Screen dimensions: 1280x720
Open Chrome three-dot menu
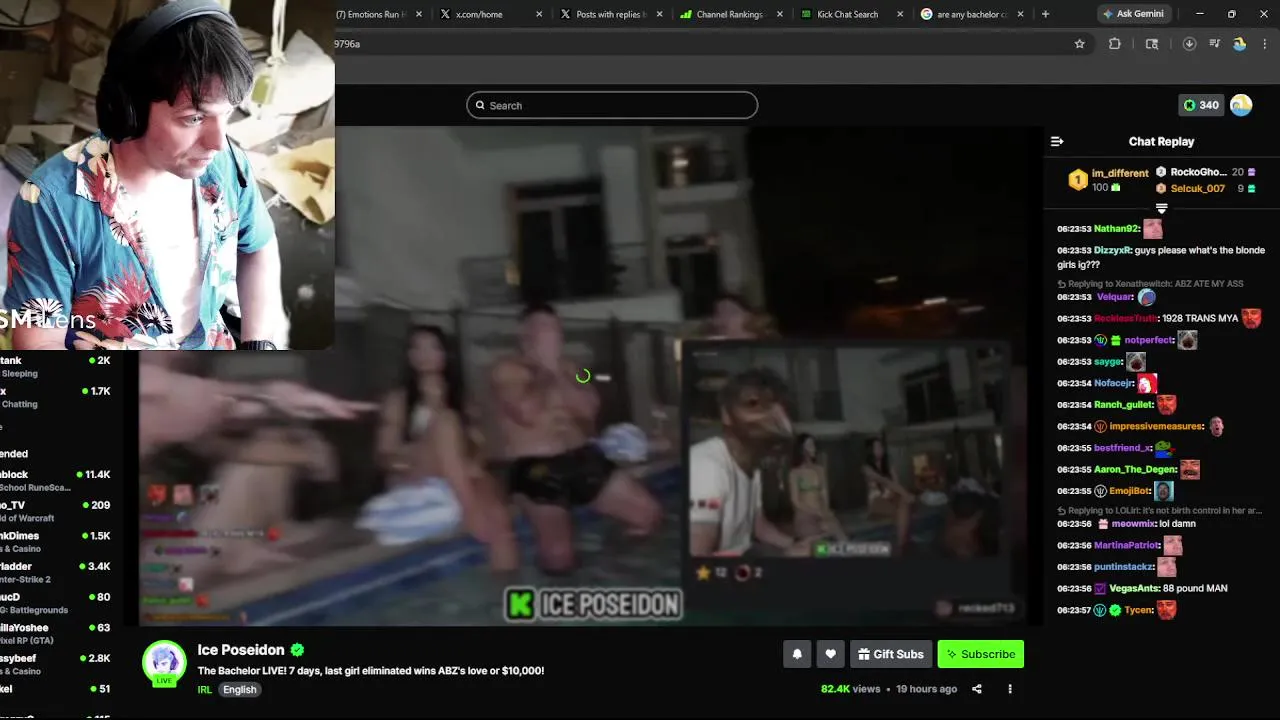pos(1265,44)
